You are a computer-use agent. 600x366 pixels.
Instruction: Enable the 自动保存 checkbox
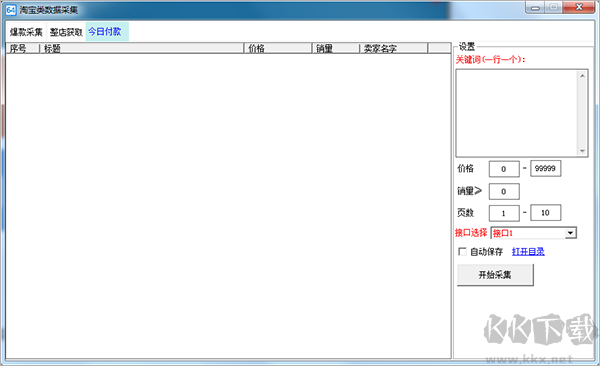(x=462, y=252)
